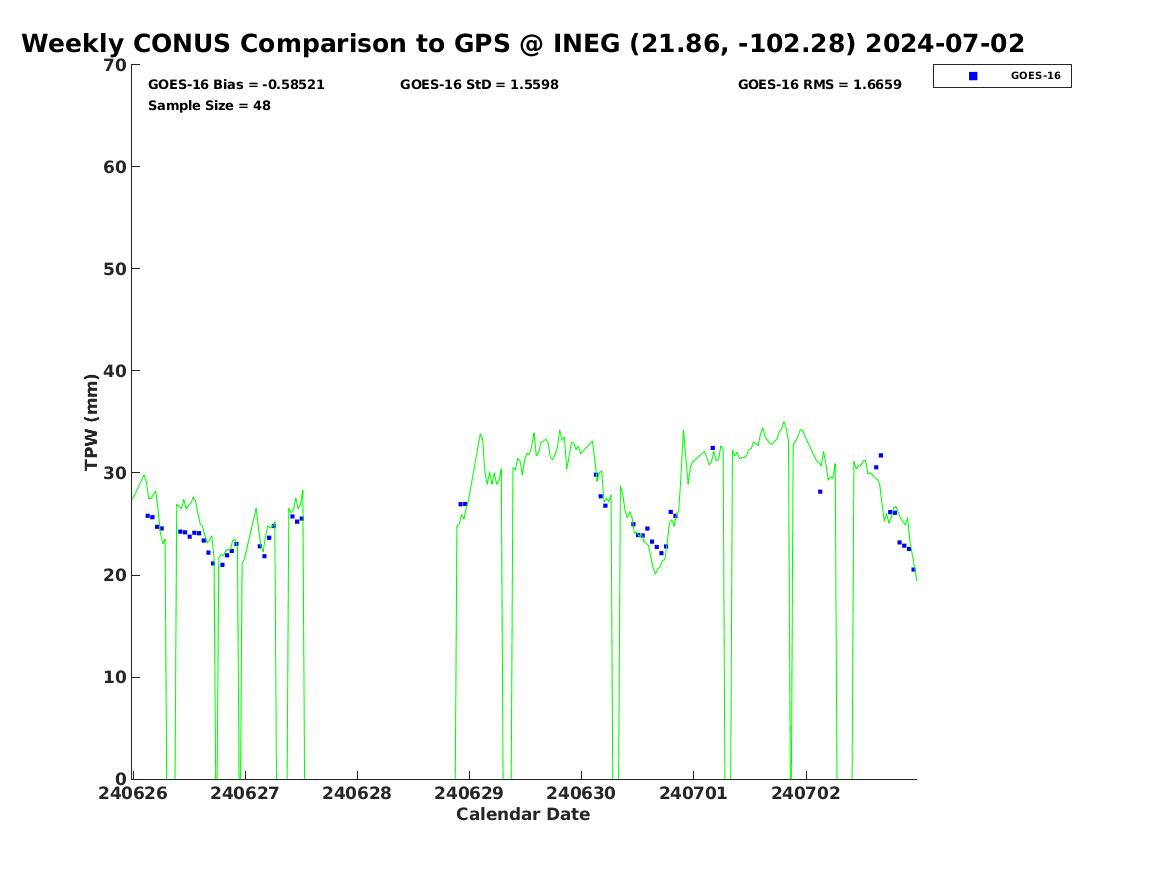
Task: Click the 'Calendar Date' x-axis label
Action: pos(522,815)
